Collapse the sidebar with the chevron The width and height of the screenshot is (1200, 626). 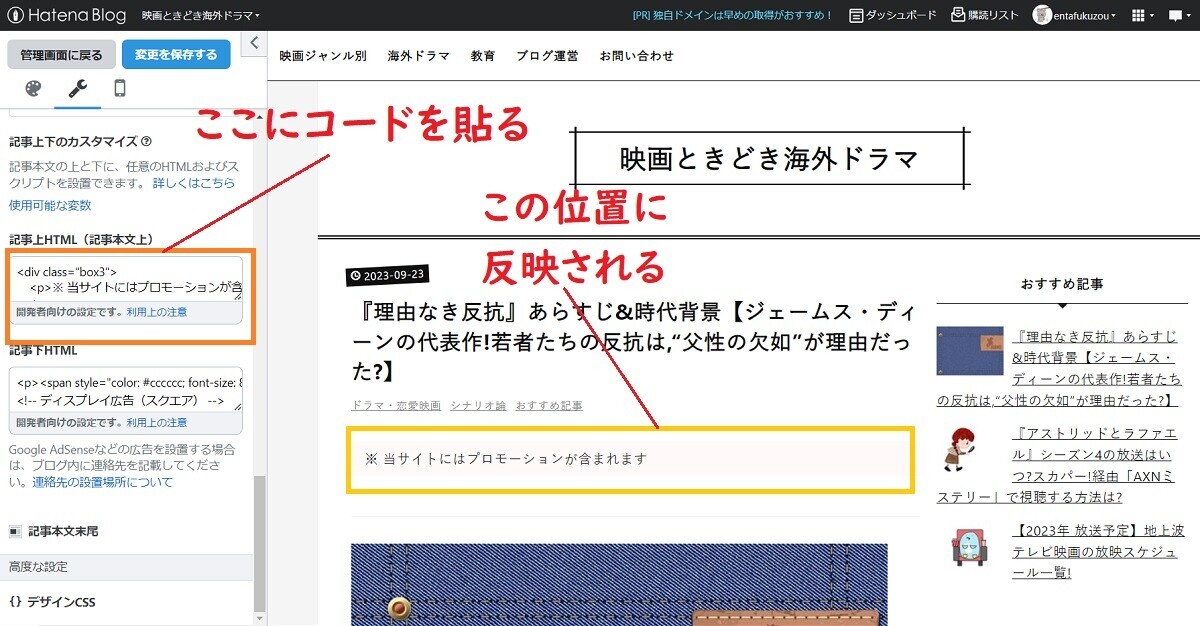pyautogui.click(x=253, y=43)
